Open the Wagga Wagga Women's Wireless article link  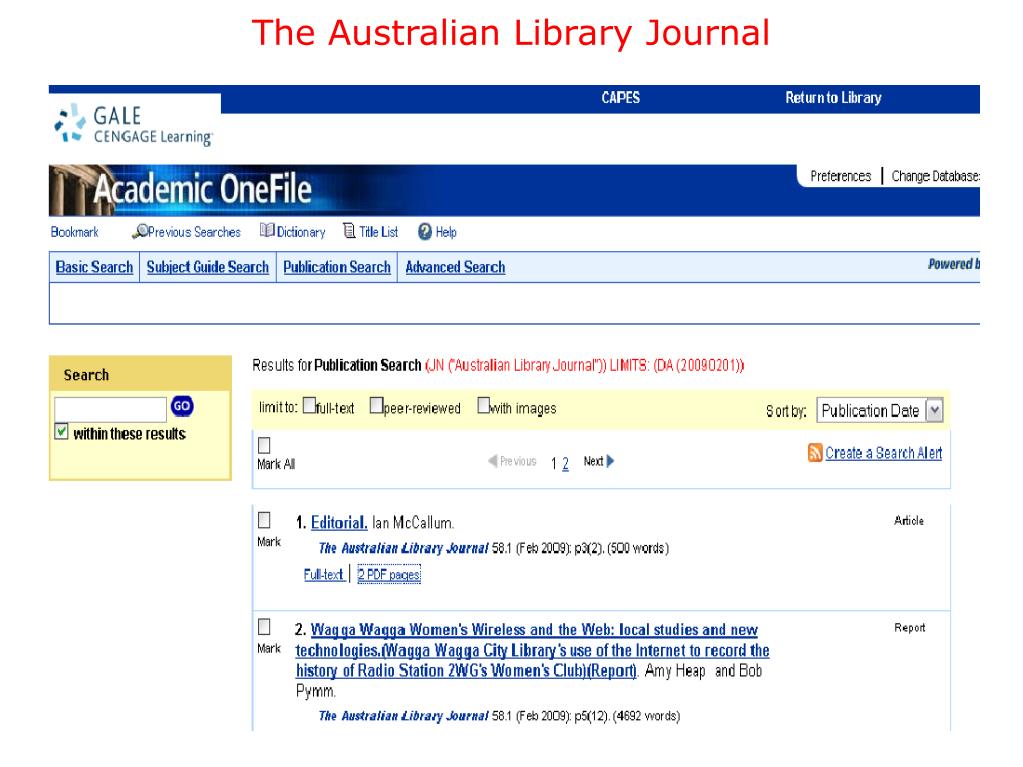[x=532, y=650]
